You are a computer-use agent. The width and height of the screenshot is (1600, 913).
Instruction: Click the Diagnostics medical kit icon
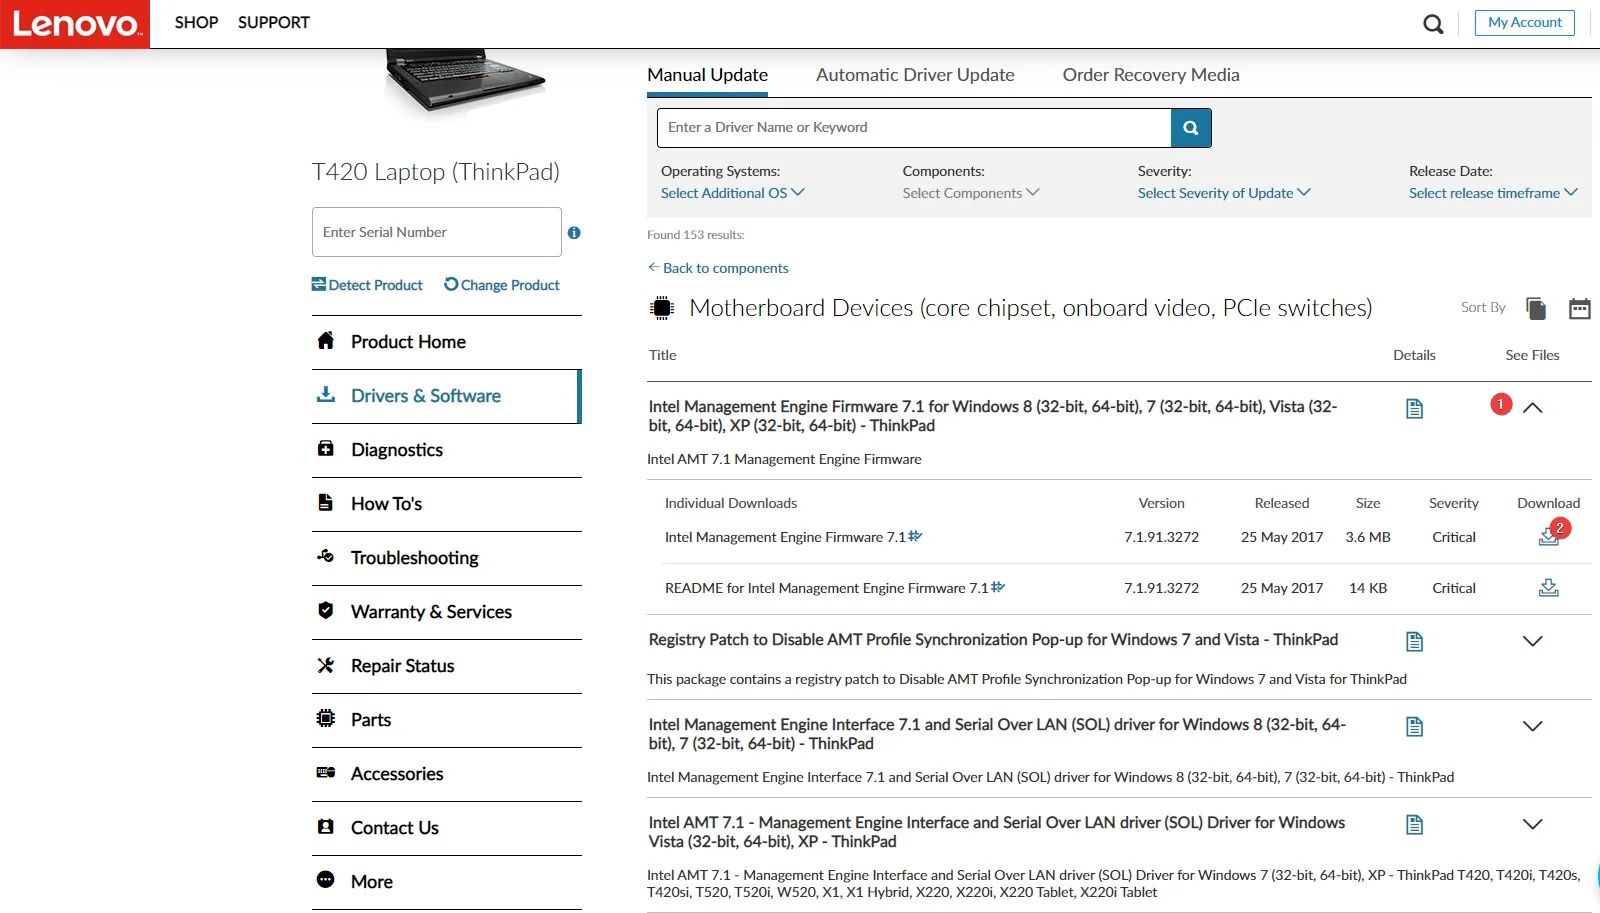point(326,449)
